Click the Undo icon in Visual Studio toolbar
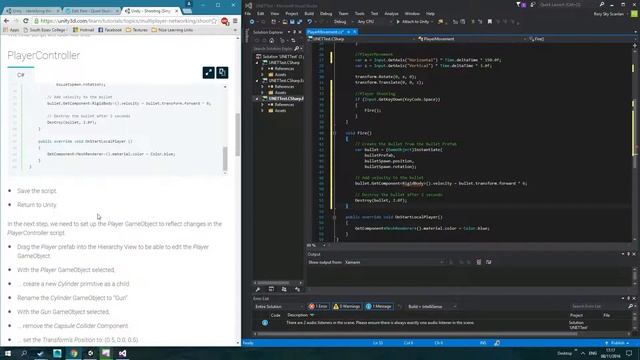This screenshot has height=360, width=640. [x=310, y=22]
